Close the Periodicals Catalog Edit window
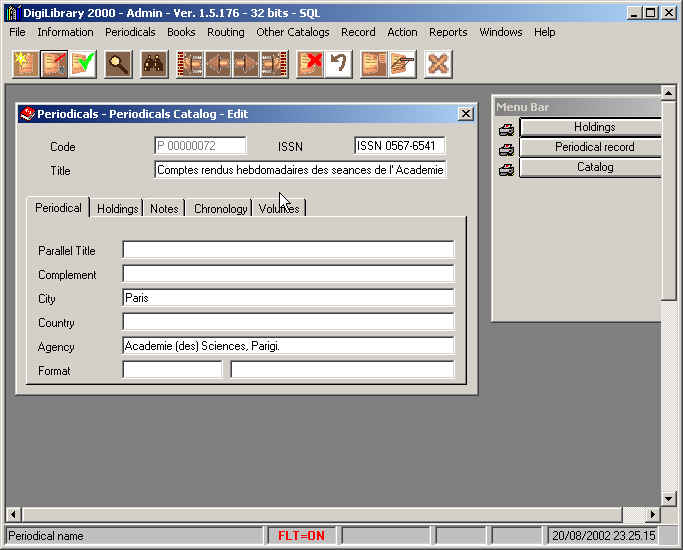Viewport: 683px width, 550px height. pos(466,114)
